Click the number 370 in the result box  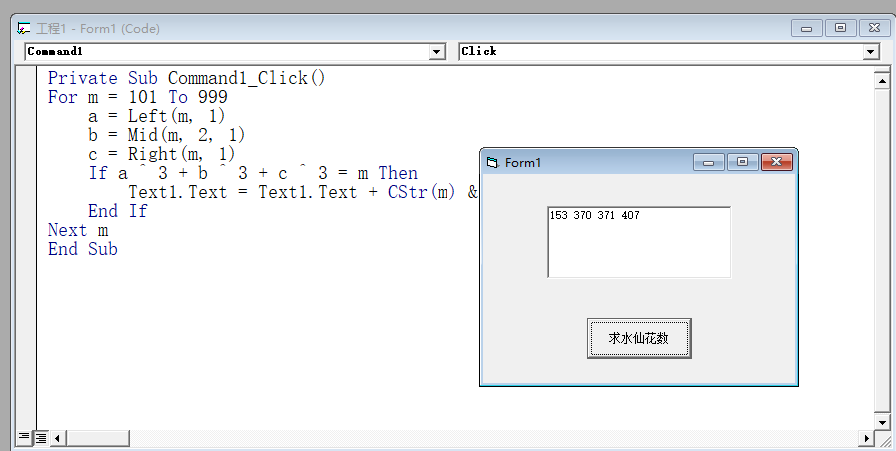click(x=582, y=215)
